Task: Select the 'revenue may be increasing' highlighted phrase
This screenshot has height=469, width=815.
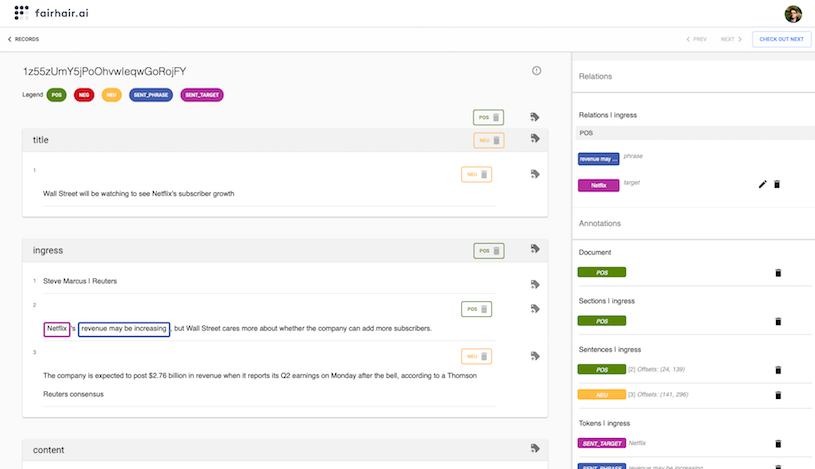Action: [124, 329]
